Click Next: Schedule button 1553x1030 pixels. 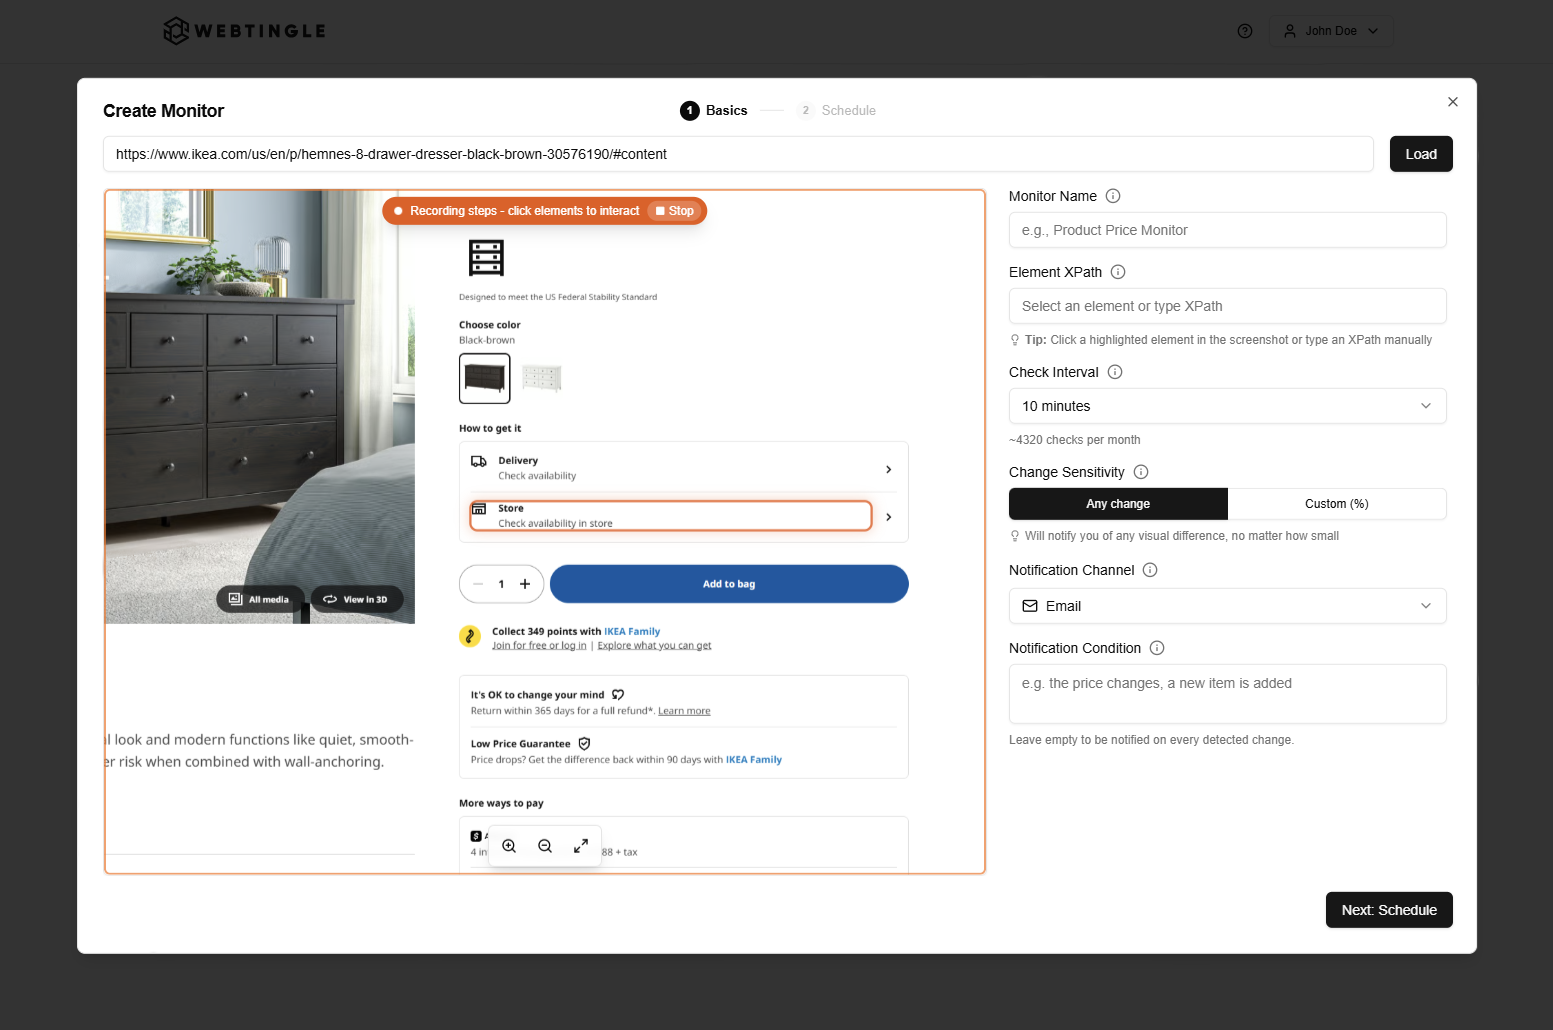(1389, 910)
